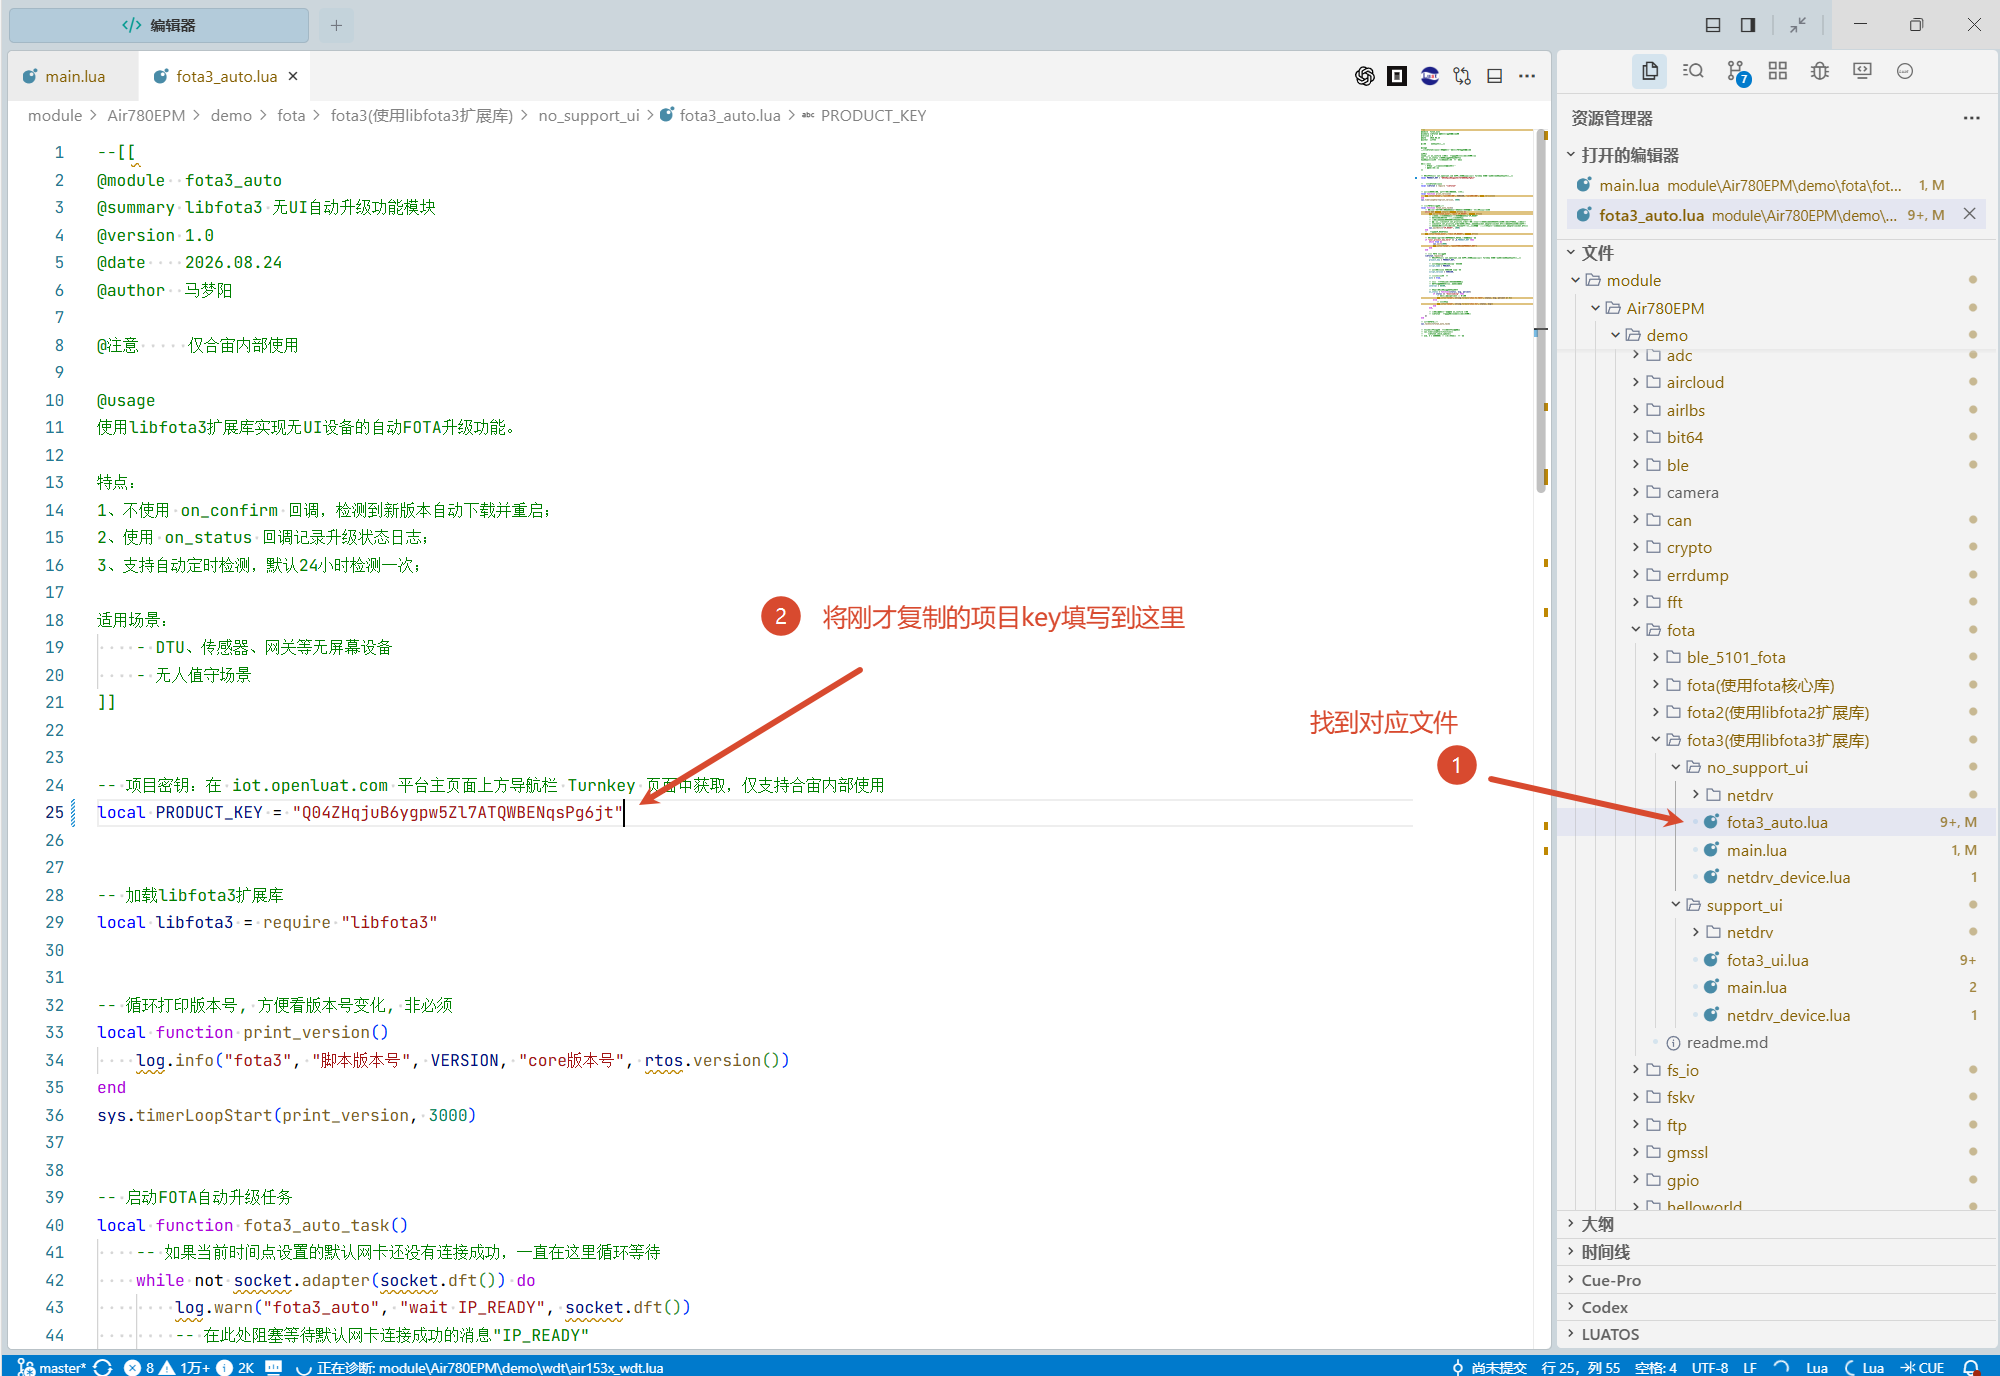Toggle the panel icon in editor toolbar
2000x1376 pixels.
[x=1495, y=76]
